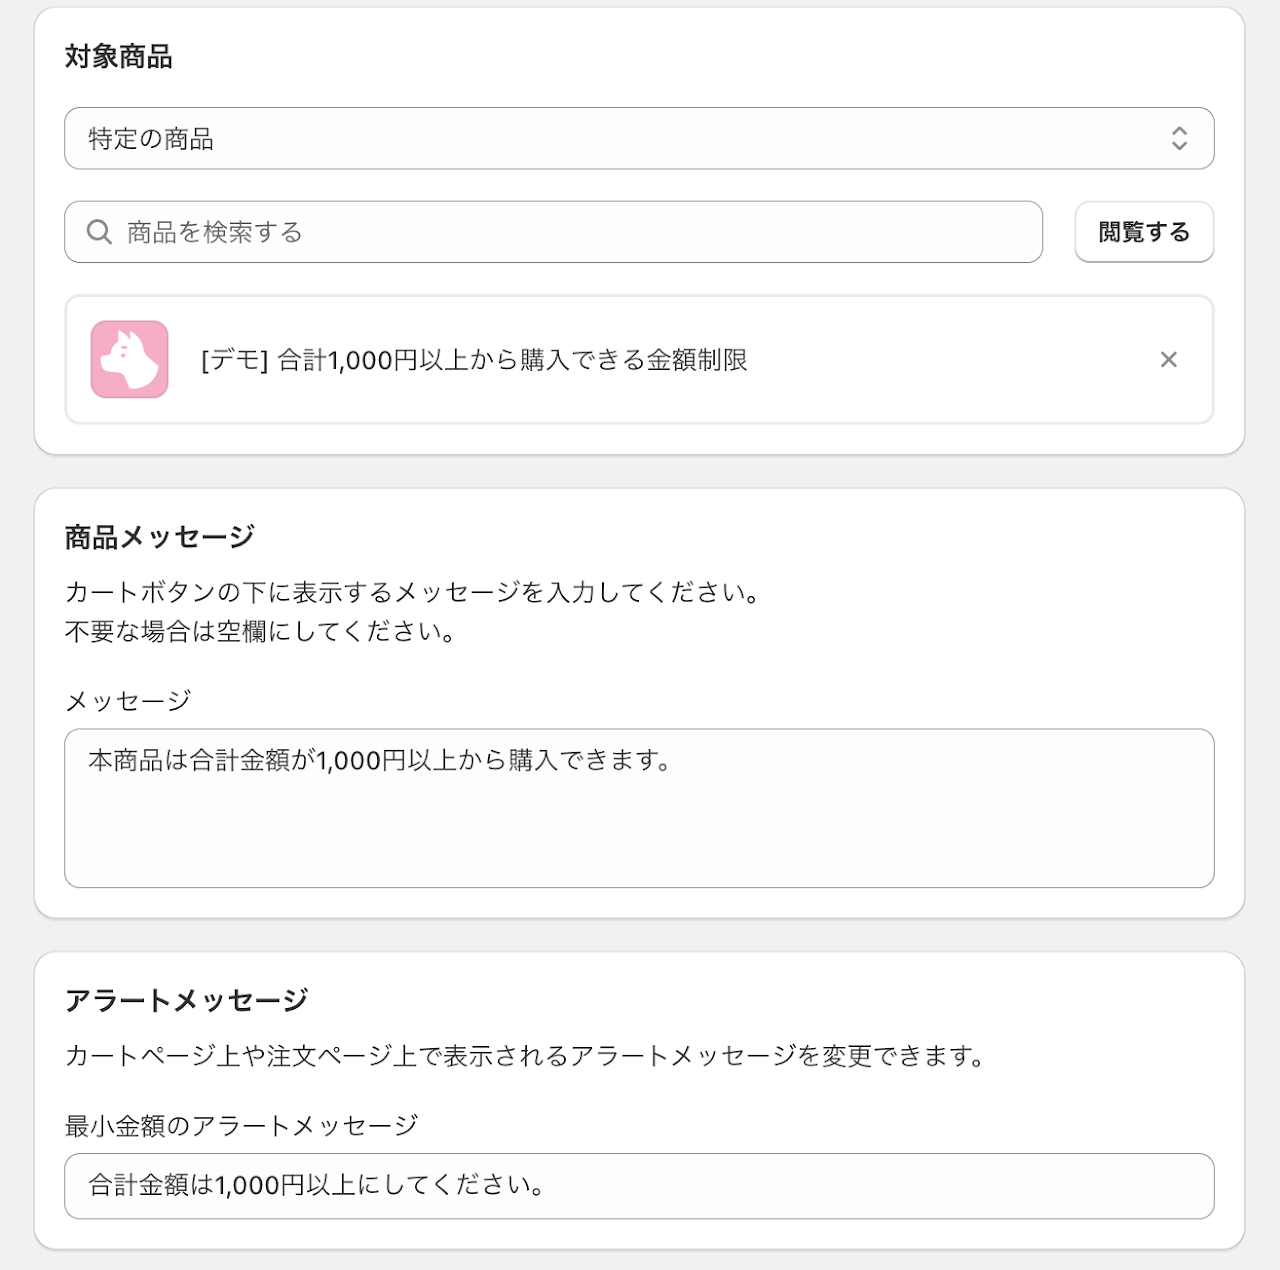Focus the 最小金額のアラートメッセージ input field
Viewport: 1280px width, 1270px height.
(639, 1186)
